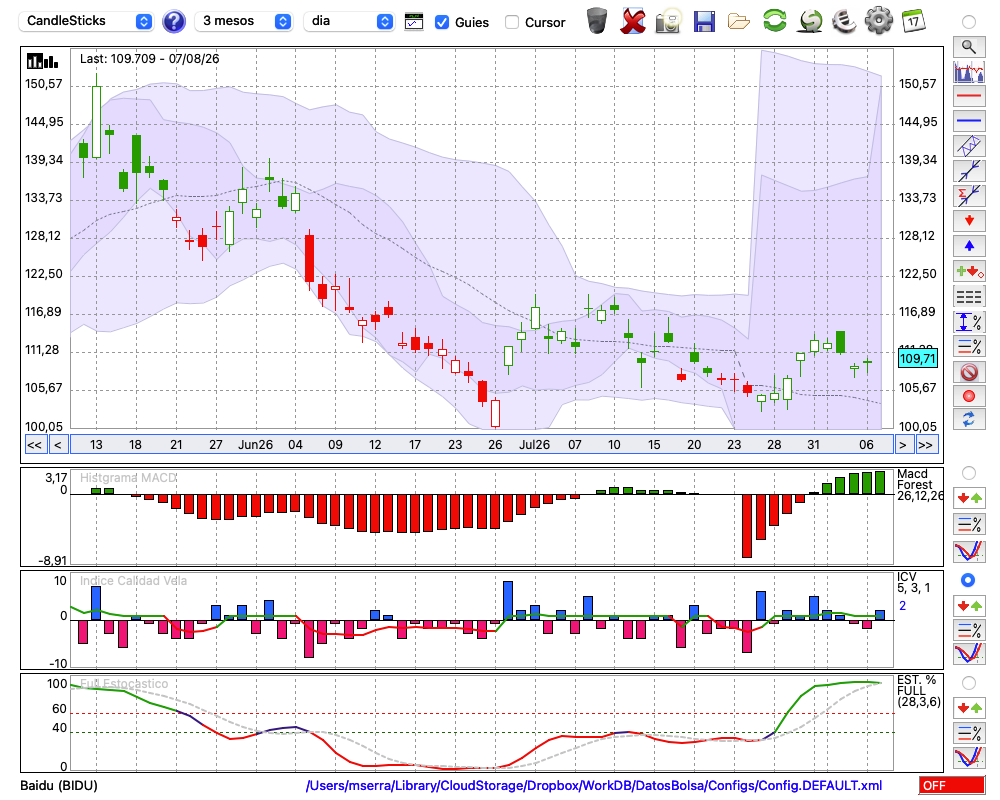The width and height of the screenshot is (1000, 800).
Task: Expand the 3 mesos period dropdown
Action: [244, 21]
